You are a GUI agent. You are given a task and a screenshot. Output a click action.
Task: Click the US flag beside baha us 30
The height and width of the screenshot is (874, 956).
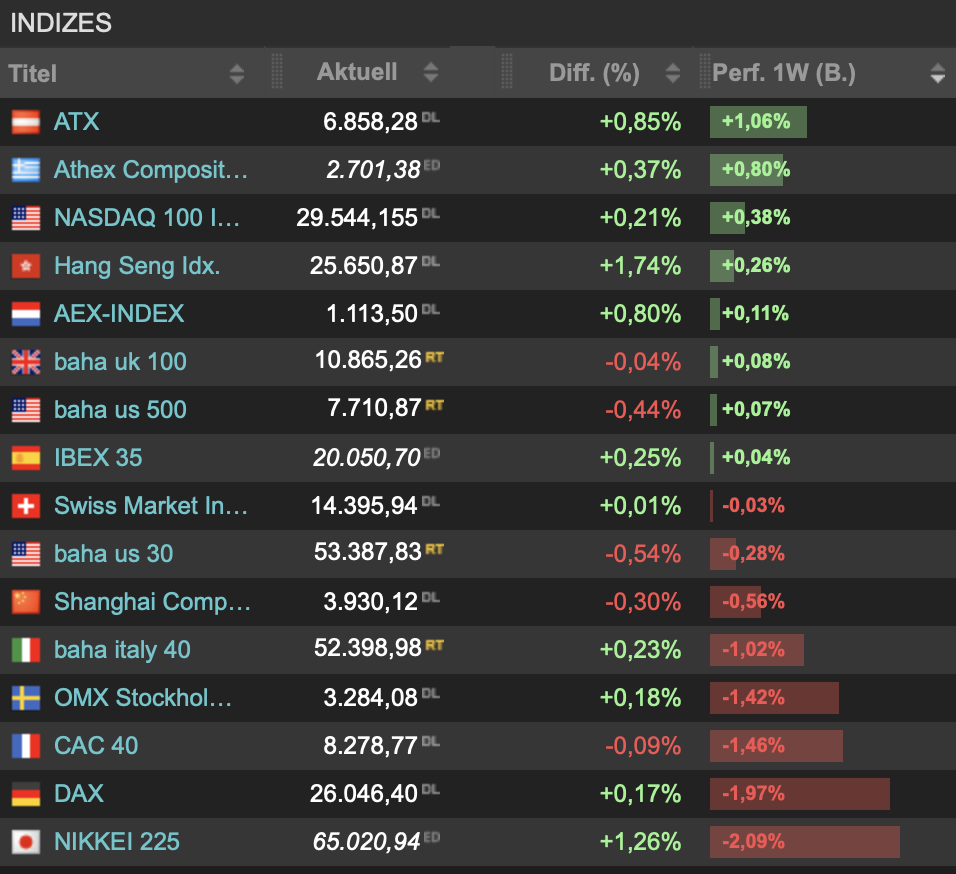(26, 555)
